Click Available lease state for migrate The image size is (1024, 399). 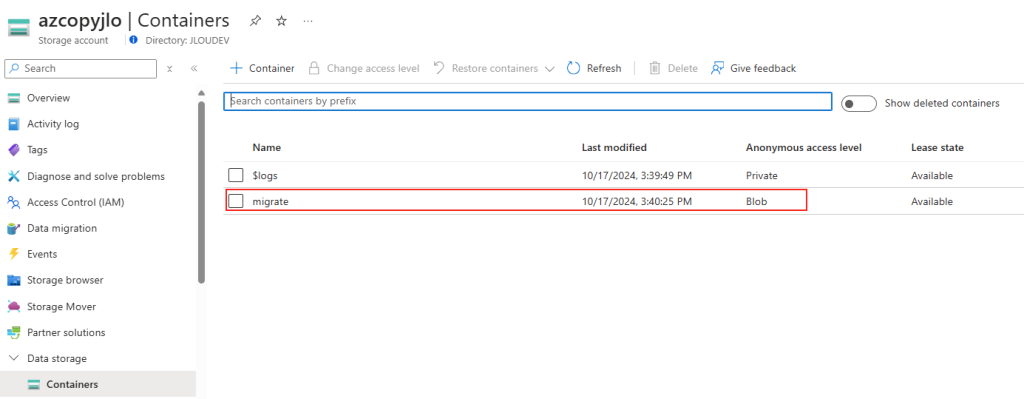[x=932, y=202]
